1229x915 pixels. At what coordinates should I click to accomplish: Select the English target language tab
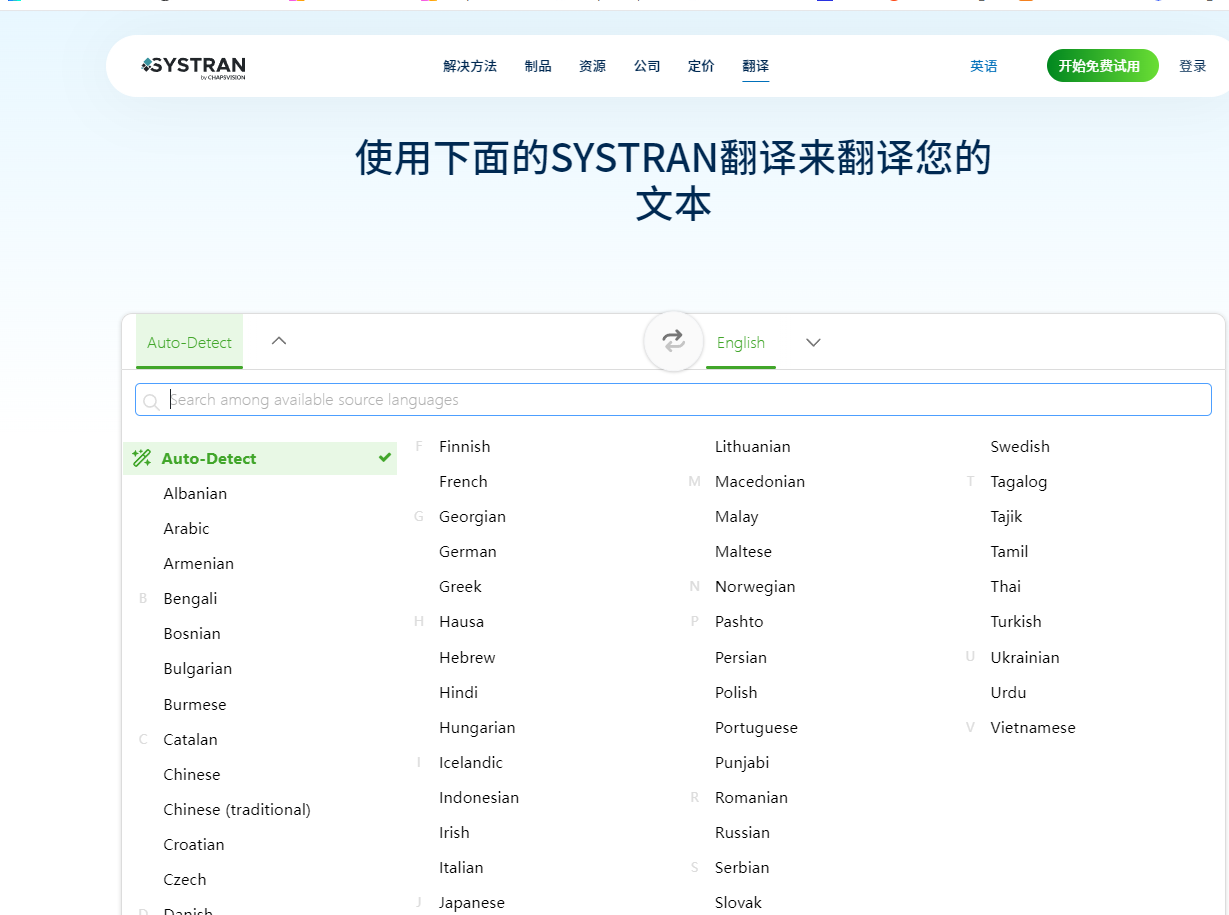(x=741, y=342)
